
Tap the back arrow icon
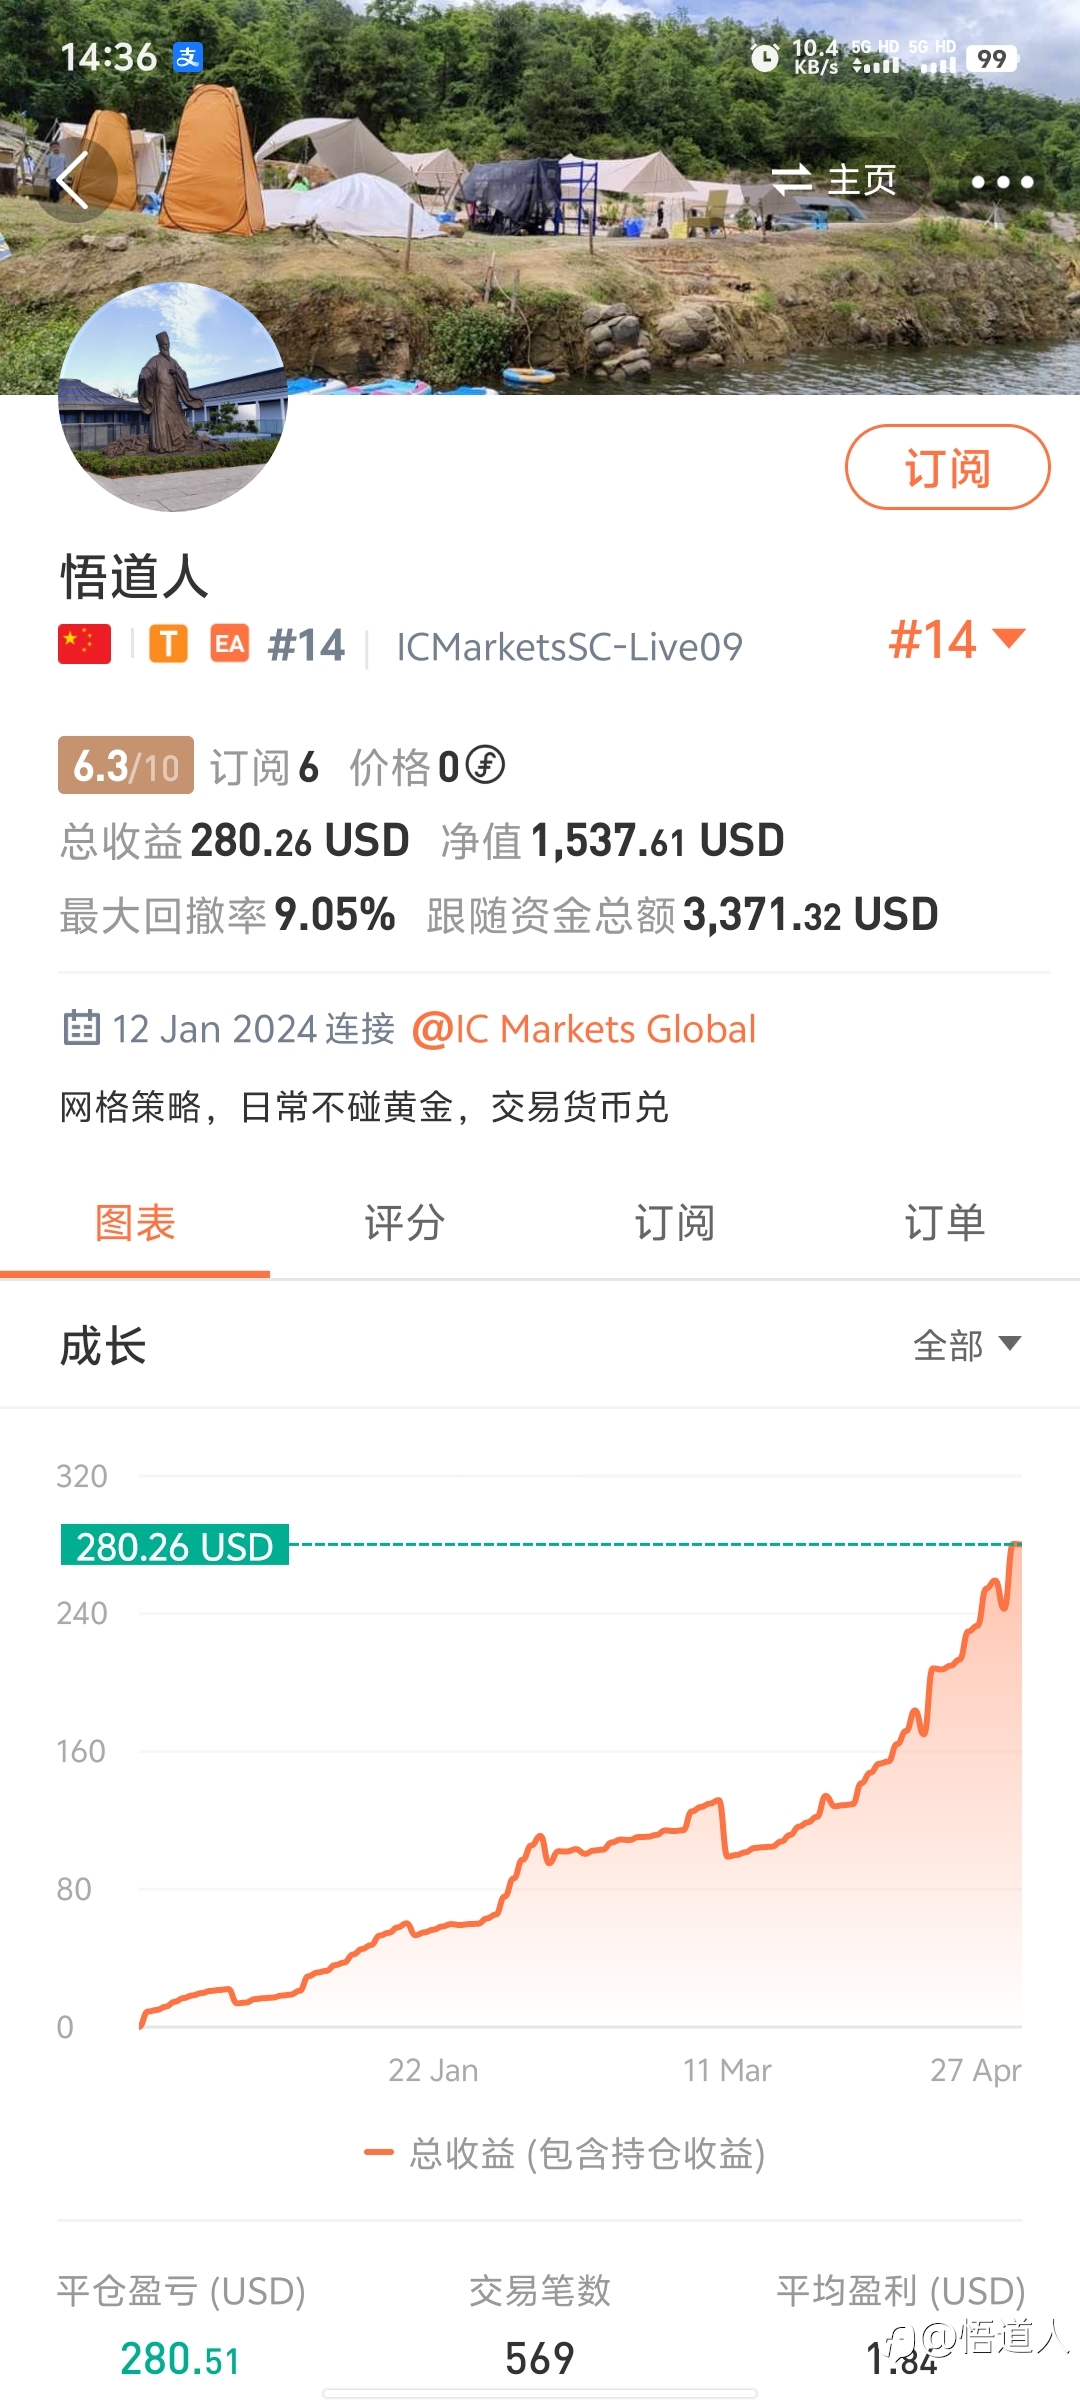pyautogui.click(x=72, y=181)
